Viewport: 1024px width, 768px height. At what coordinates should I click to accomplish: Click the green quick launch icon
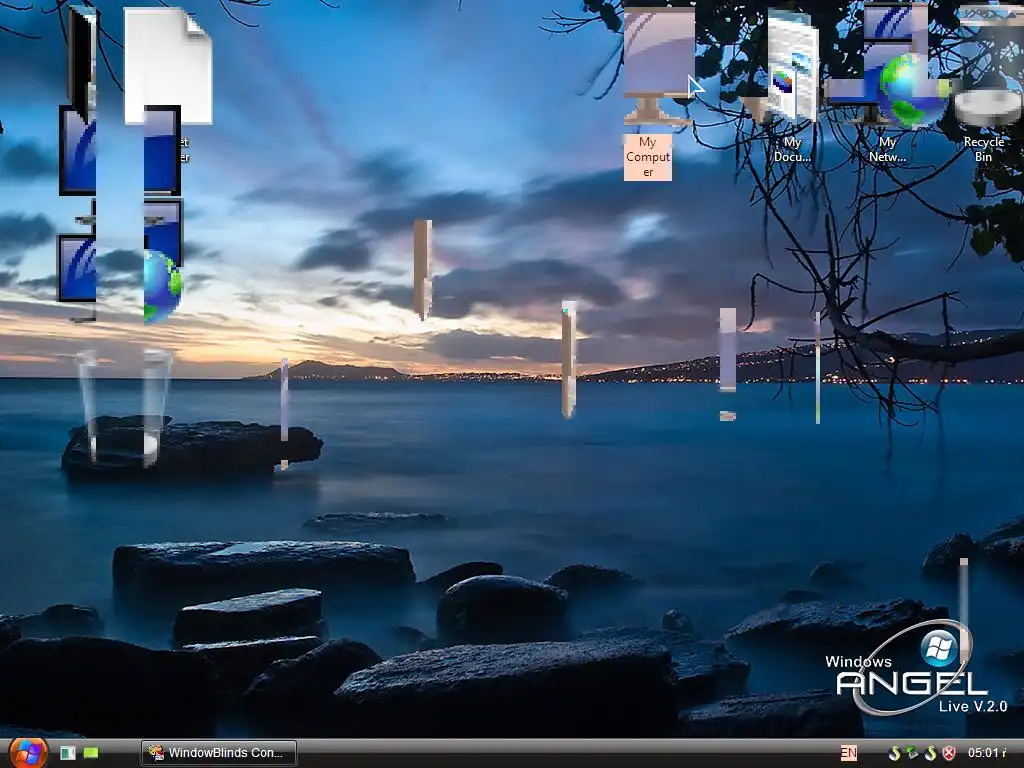coord(91,753)
